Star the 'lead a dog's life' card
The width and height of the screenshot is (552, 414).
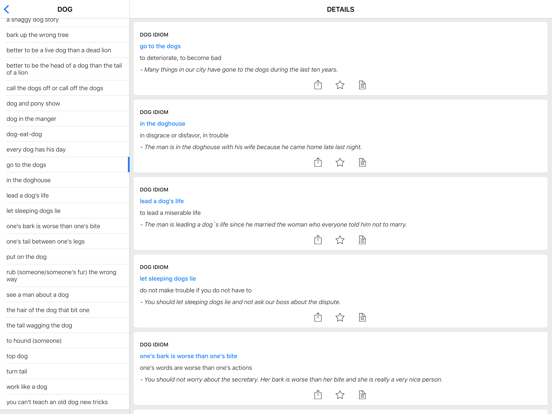click(x=340, y=240)
